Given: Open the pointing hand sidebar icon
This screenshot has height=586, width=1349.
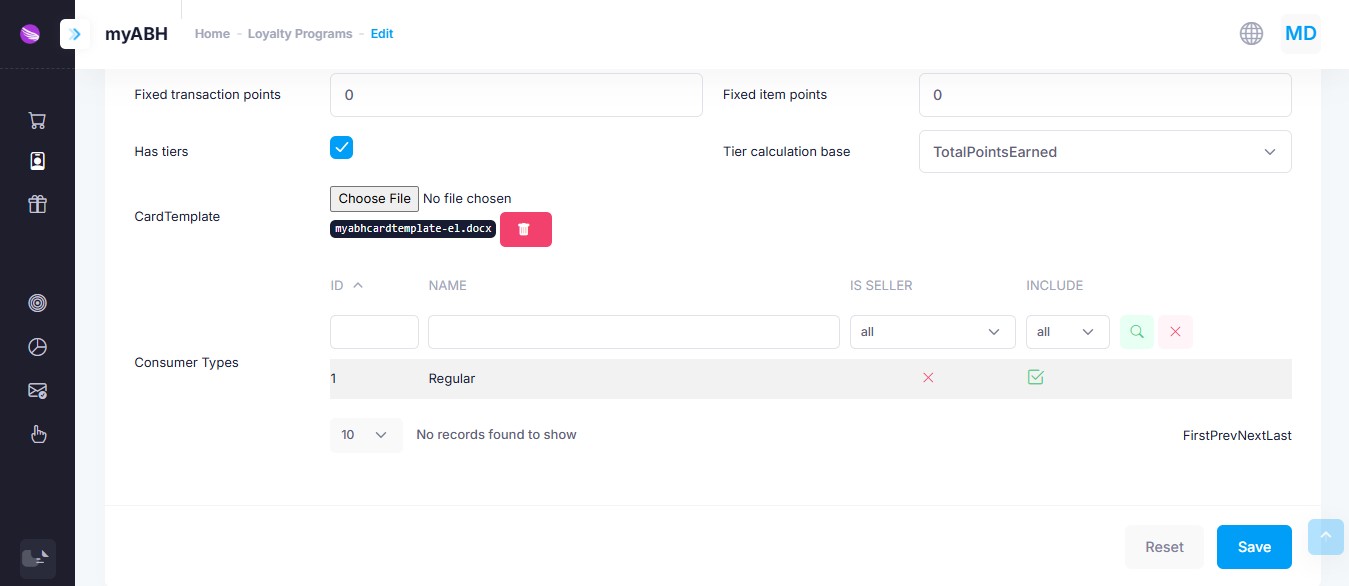Looking at the screenshot, I should [x=37, y=434].
